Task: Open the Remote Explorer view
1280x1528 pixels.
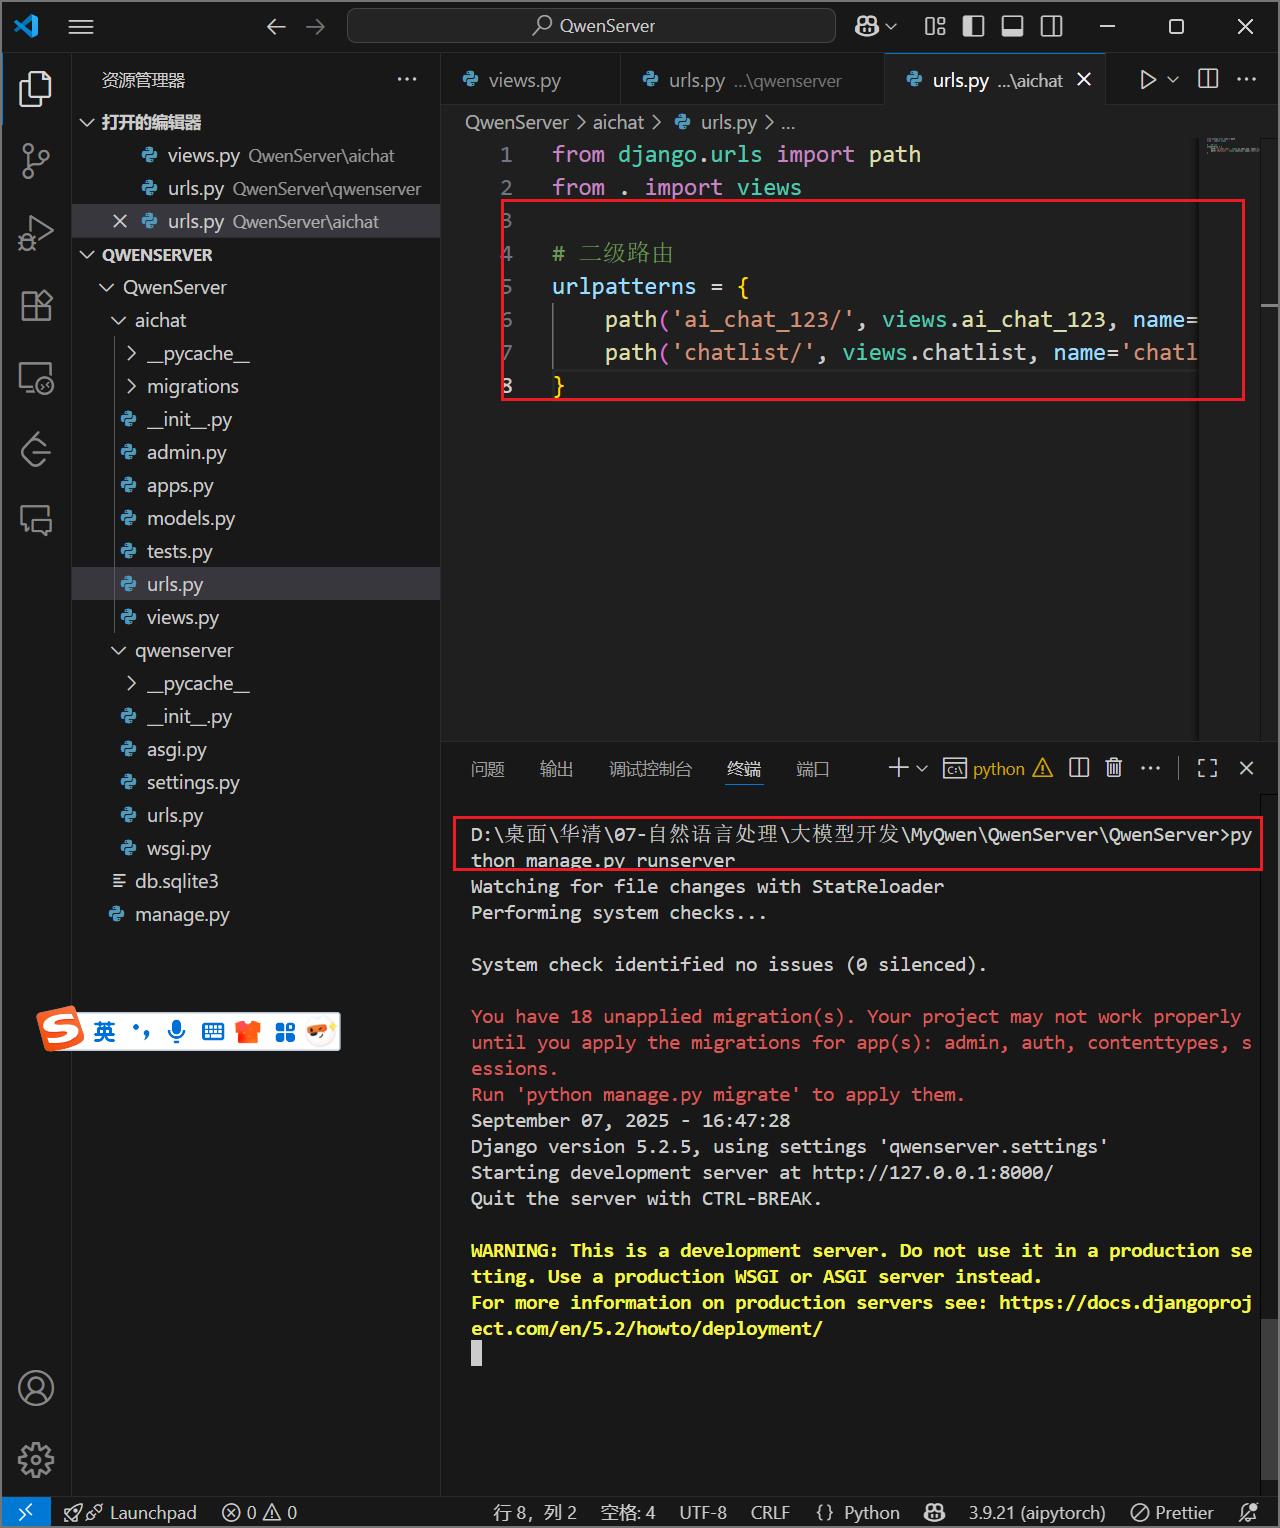Action: 36,379
